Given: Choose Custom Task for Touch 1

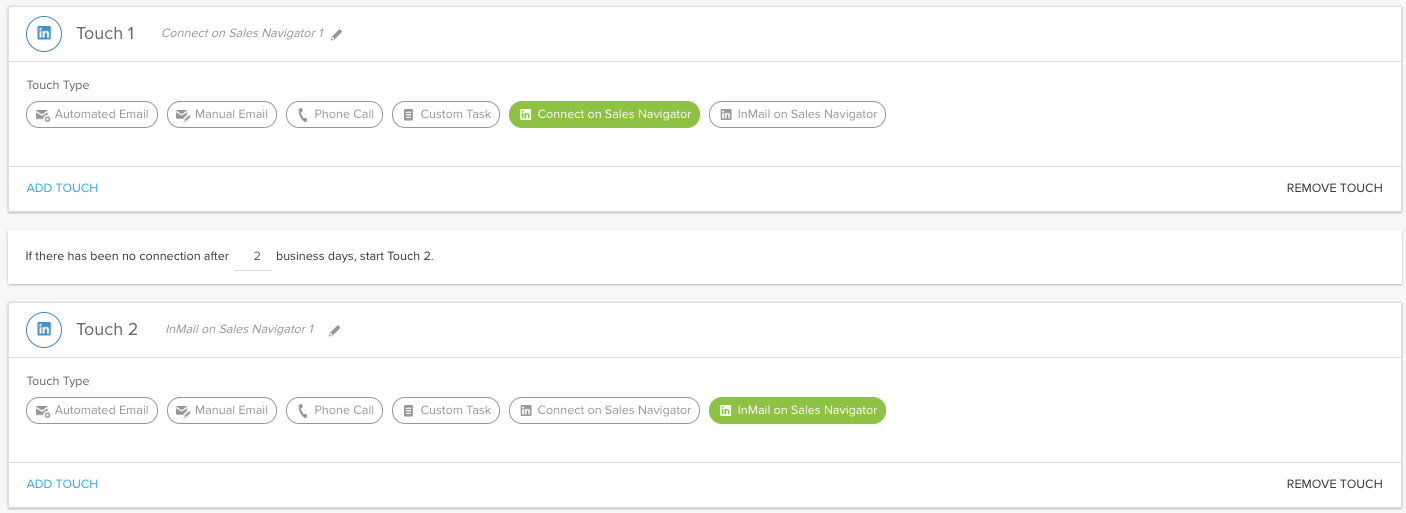Looking at the screenshot, I should pyautogui.click(x=446, y=115).
